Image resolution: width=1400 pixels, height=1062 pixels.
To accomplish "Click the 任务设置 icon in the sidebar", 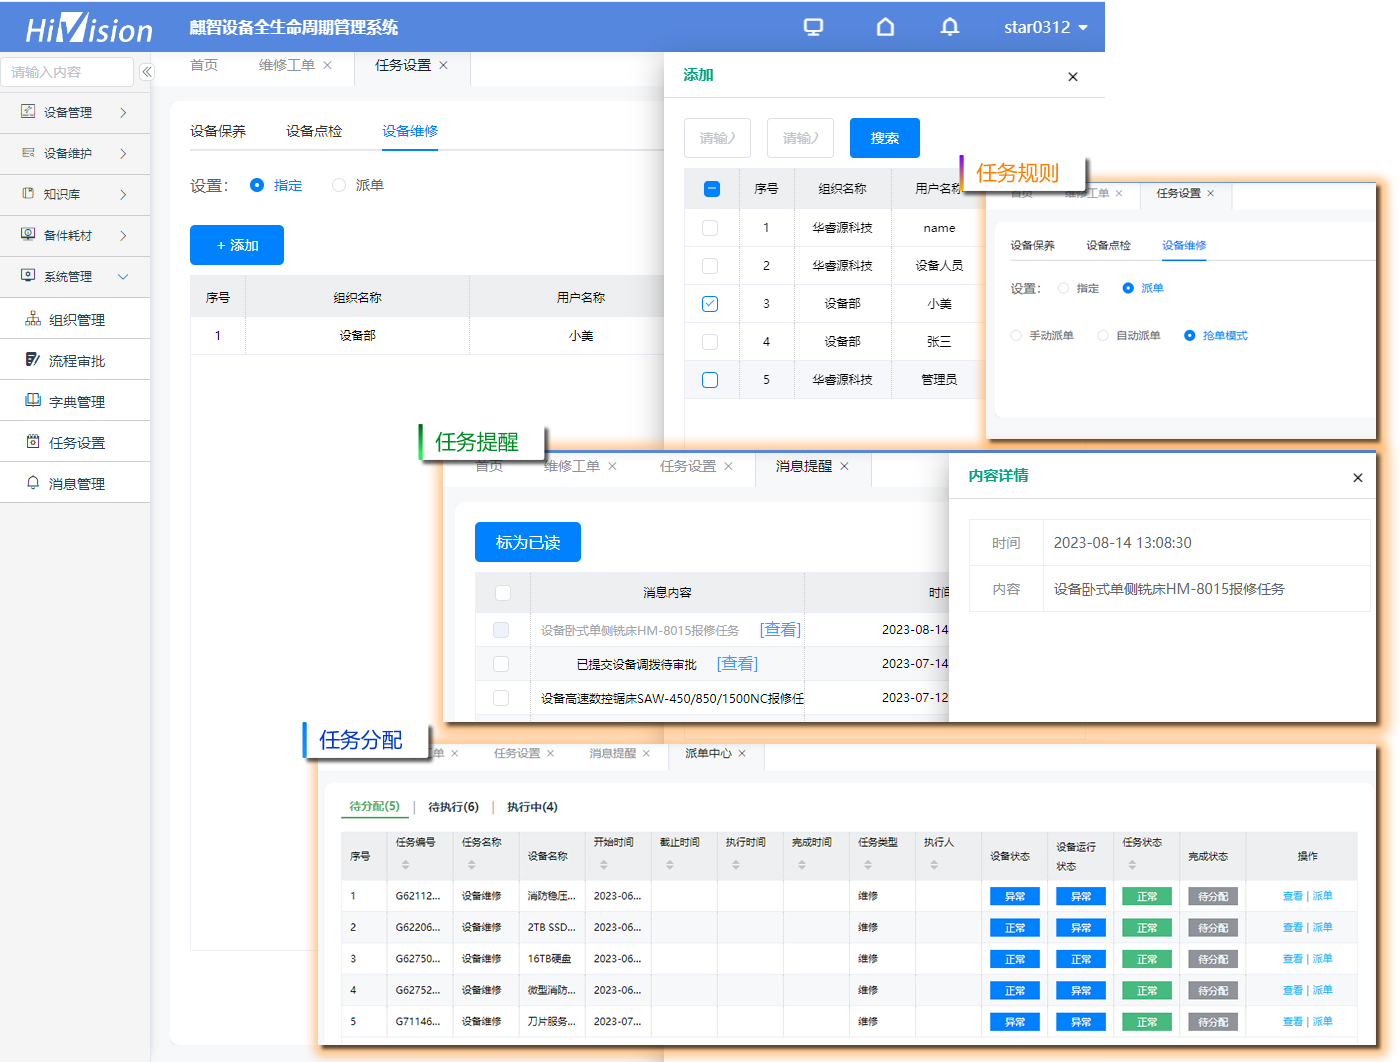I will (x=33, y=442).
